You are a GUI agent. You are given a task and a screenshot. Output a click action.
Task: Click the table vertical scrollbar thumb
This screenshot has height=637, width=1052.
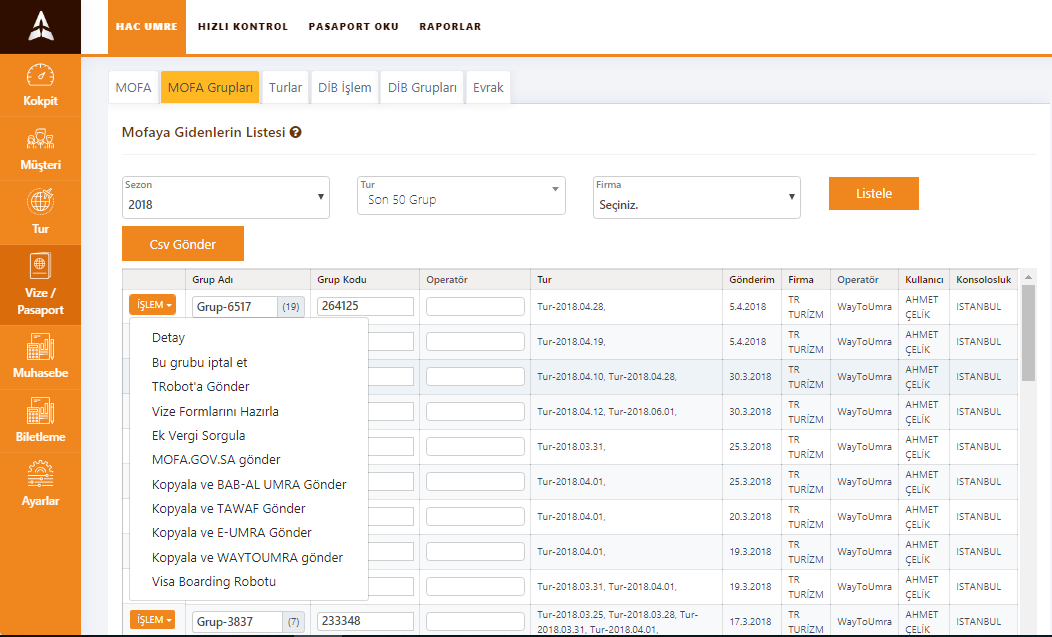pyautogui.click(x=1028, y=333)
